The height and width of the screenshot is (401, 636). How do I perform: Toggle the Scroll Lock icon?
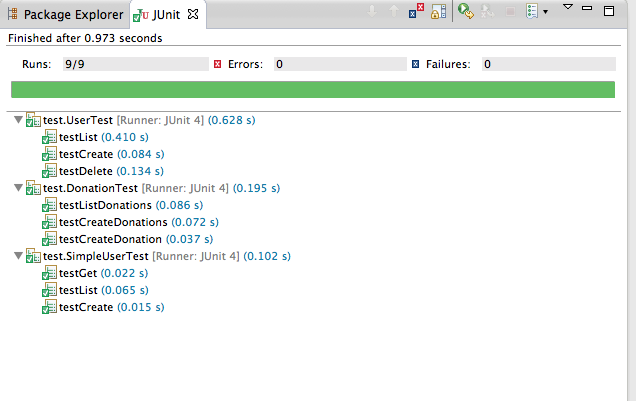click(x=438, y=11)
